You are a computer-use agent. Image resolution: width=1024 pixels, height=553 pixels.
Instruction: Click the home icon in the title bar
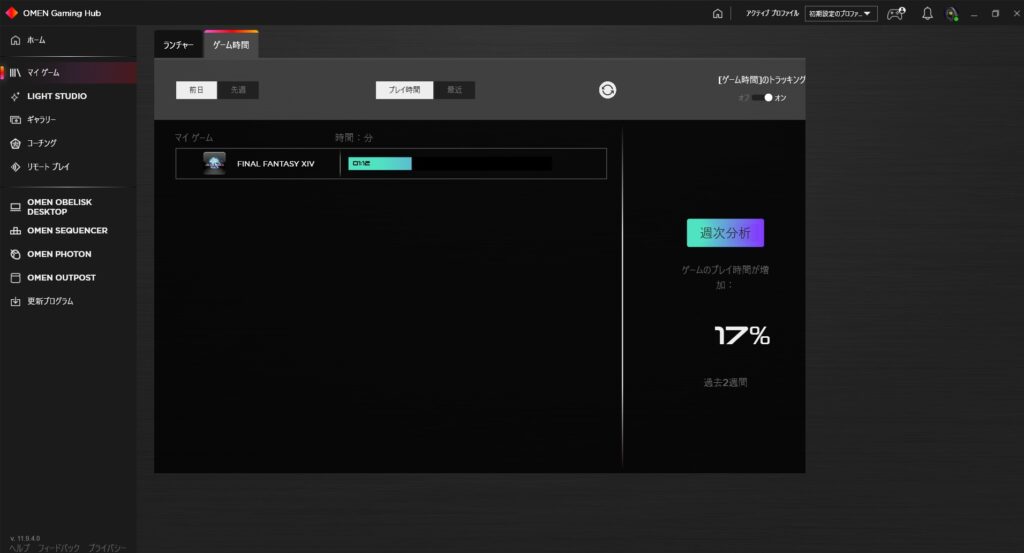pos(717,14)
